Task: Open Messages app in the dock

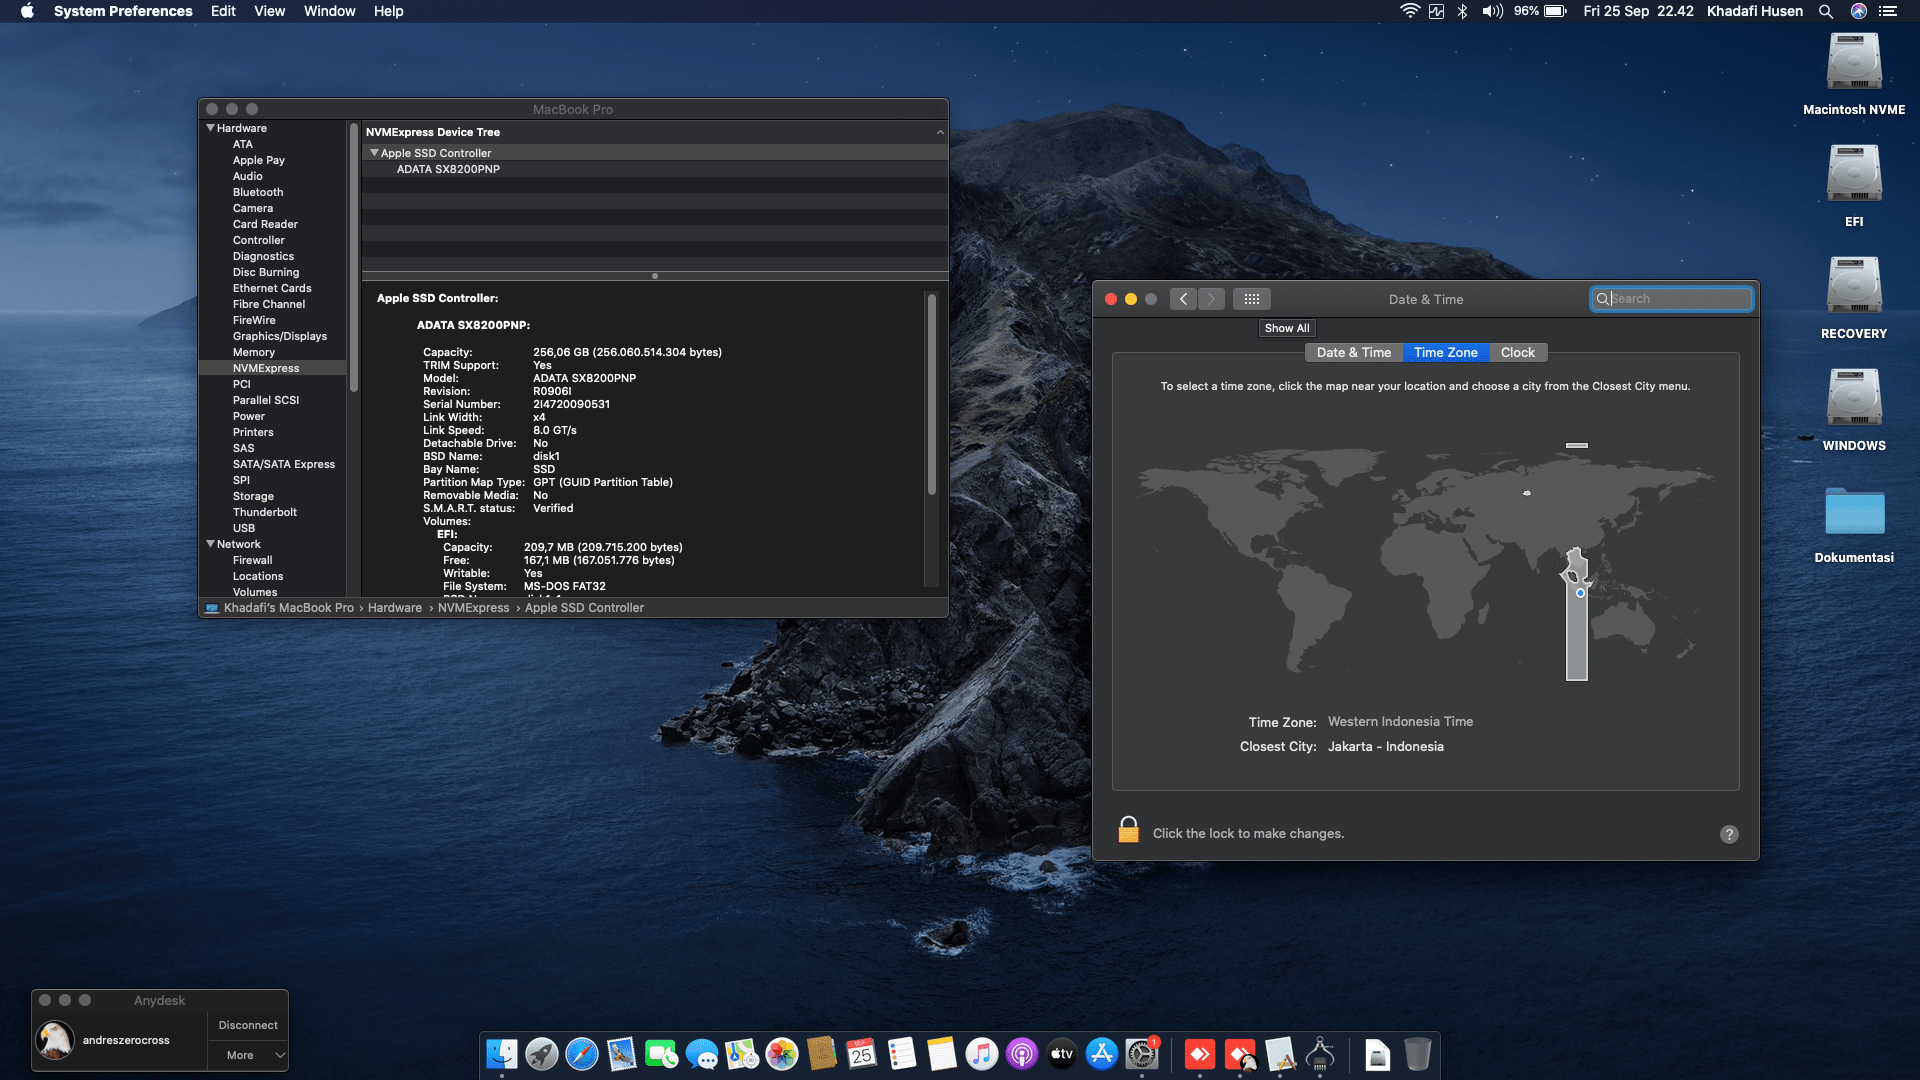Action: point(702,1054)
